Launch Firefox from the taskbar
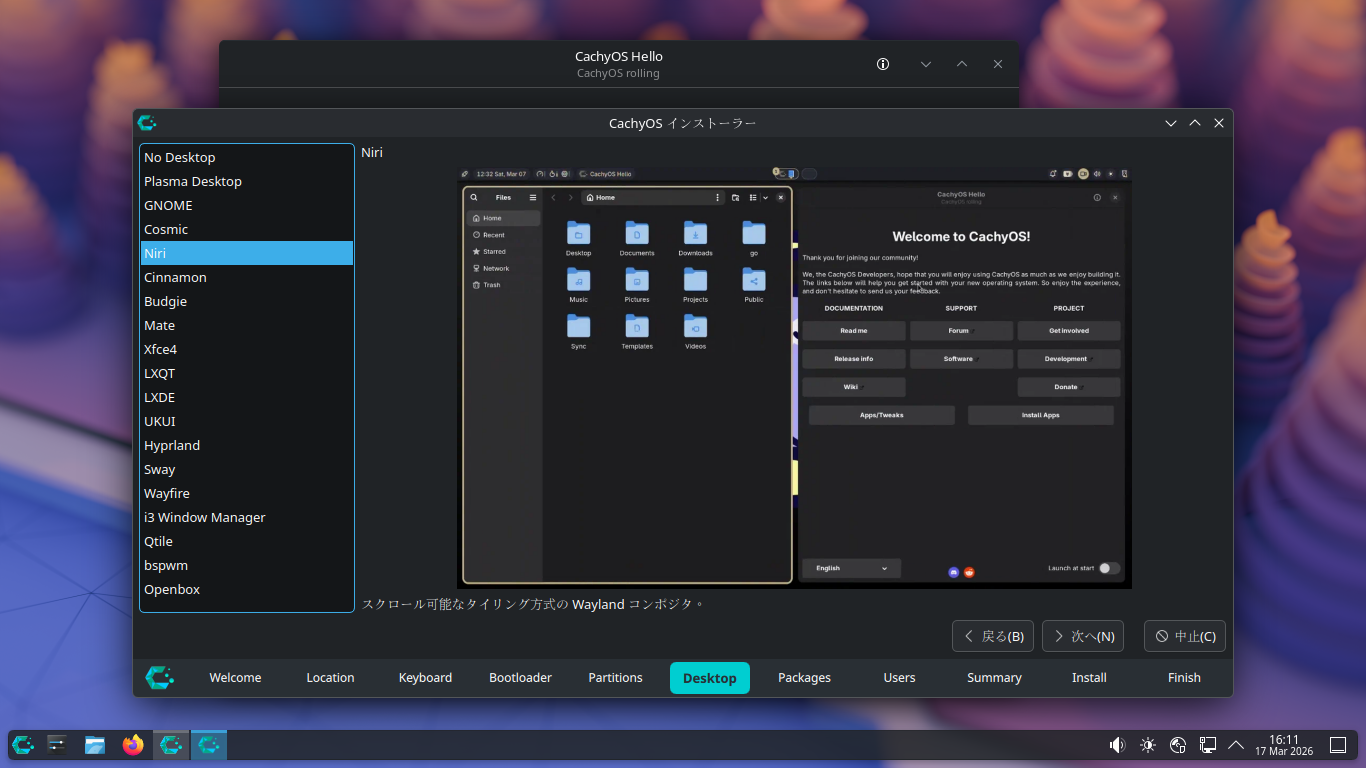Image resolution: width=1366 pixels, height=768 pixels. [133, 745]
